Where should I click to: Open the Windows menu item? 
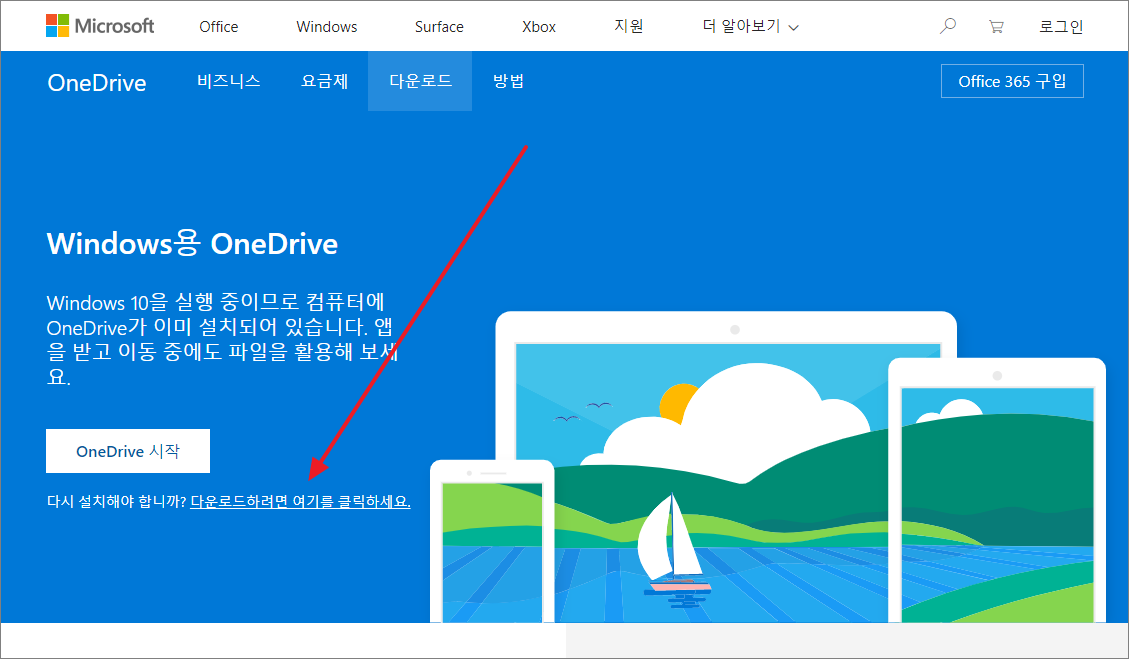coord(327,27)
